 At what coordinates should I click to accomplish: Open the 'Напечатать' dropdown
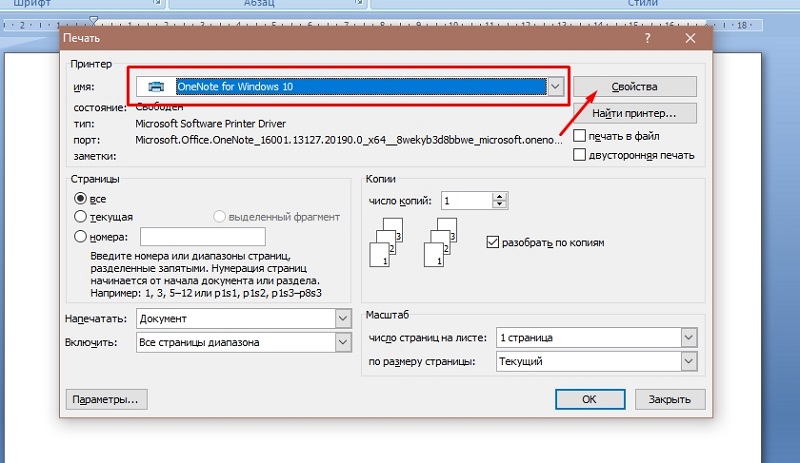coord(342,319)
